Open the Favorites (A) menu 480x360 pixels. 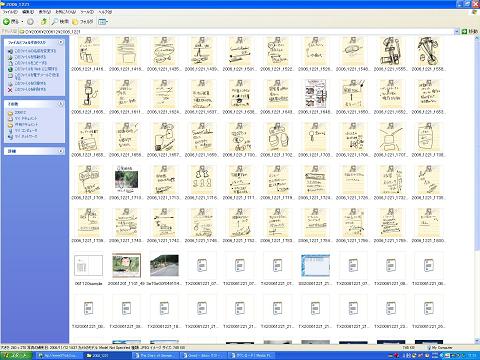[66, 12]
